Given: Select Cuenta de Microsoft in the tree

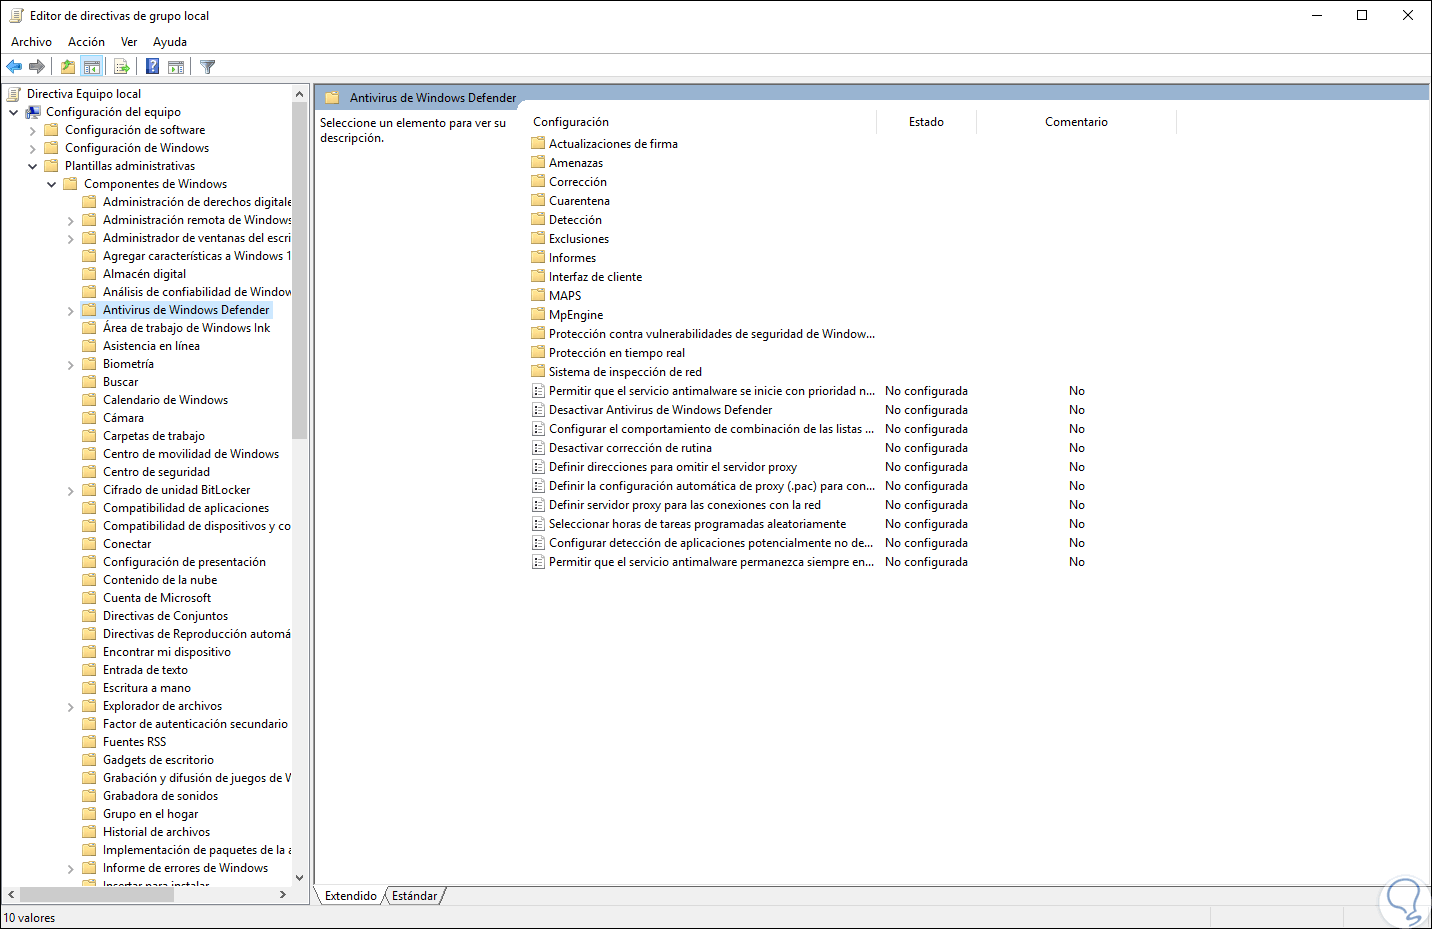Looking at the screenshot, I should pyautogui.click(x=157, y=598).
